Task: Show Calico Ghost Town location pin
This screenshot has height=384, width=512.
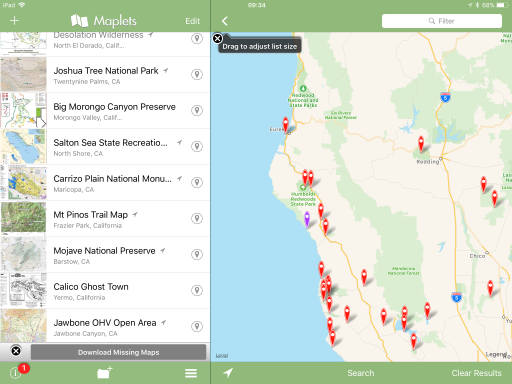Action: [x=197, y=290]
